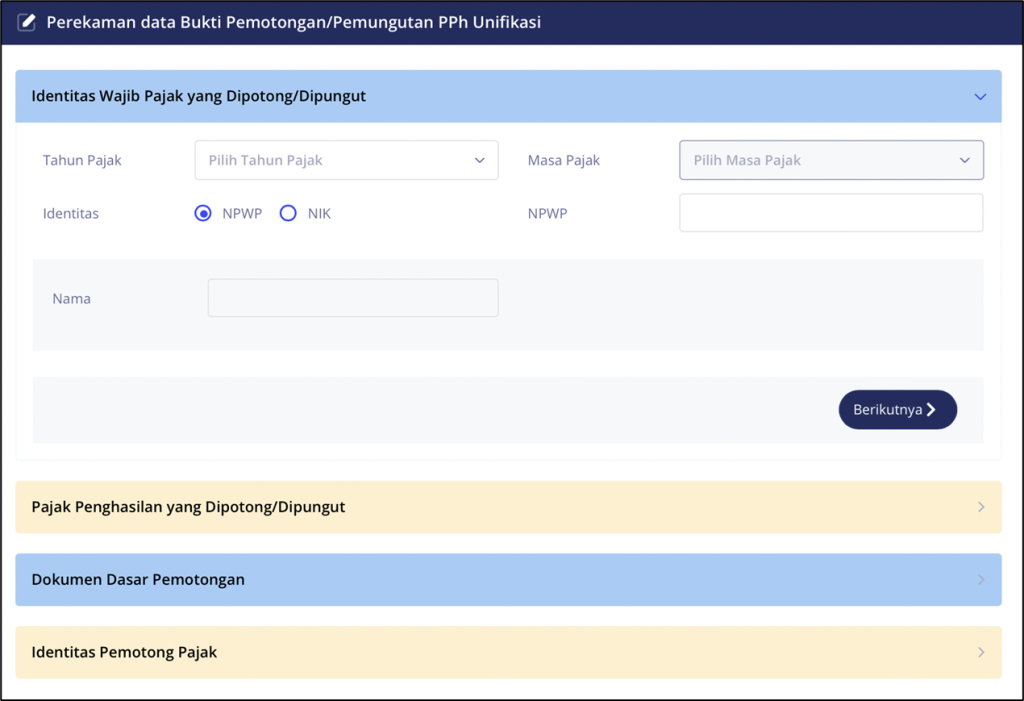Expand the Pajak Penghasilan yang Dipotong/Dipungut section
Viewport: 1024px width, 701px height.
pos(507,507)
